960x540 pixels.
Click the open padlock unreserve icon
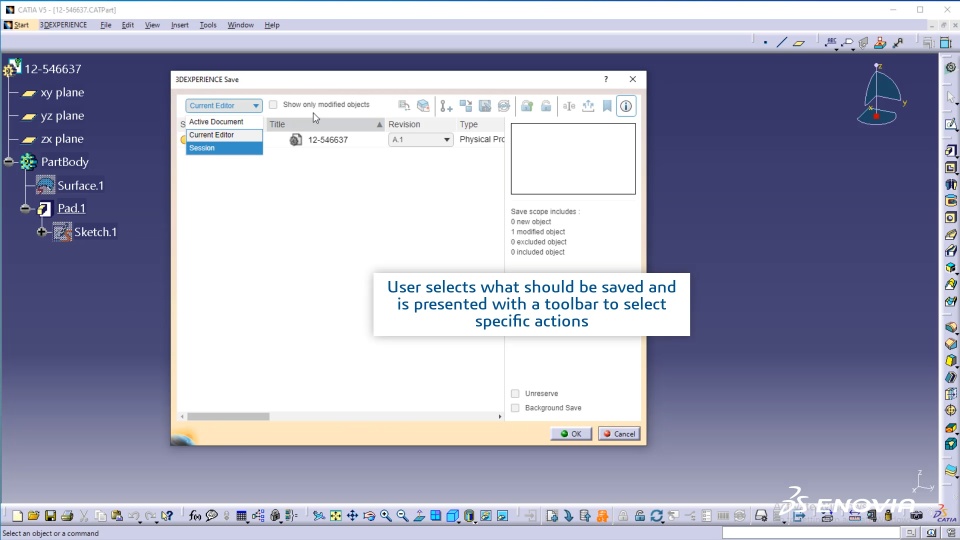[x=546, y=106]
